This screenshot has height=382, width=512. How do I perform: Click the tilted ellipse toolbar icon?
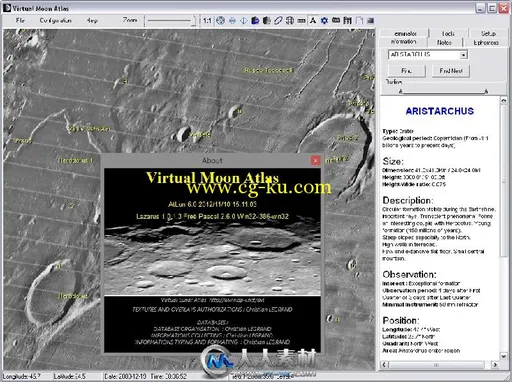[278, 21]
